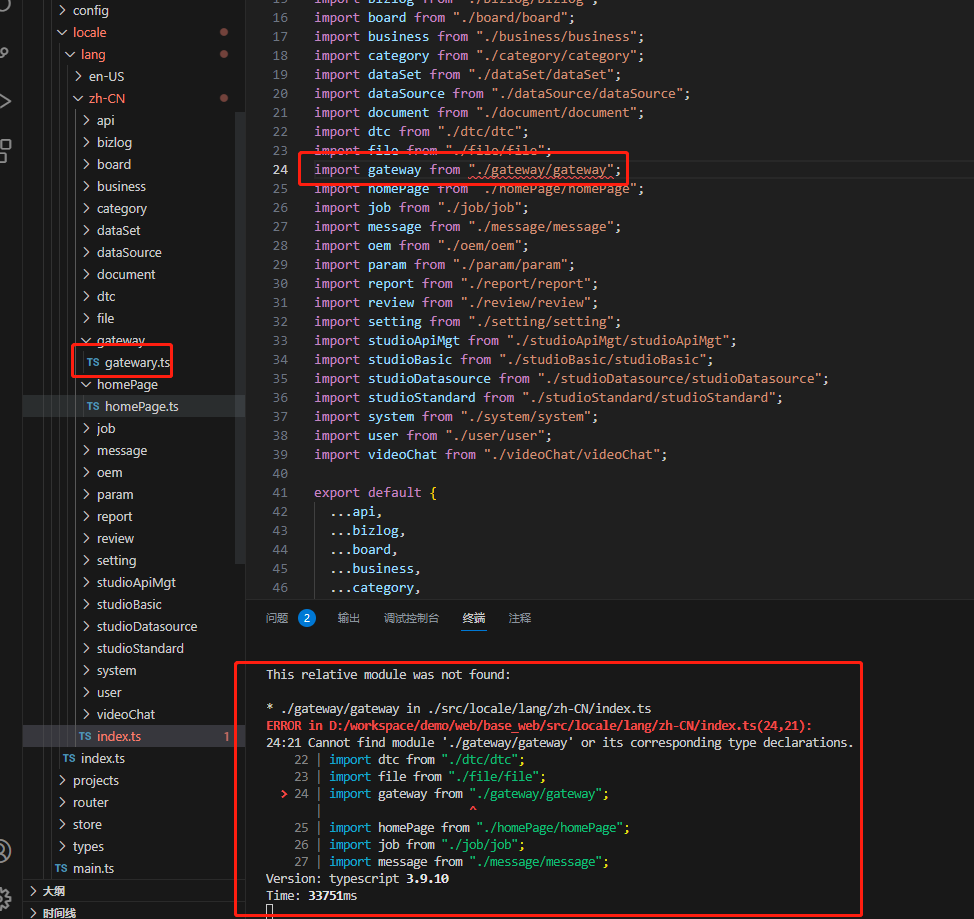
Task: Collapse the zh-CN folder chevron
Action: click(78, 98)
